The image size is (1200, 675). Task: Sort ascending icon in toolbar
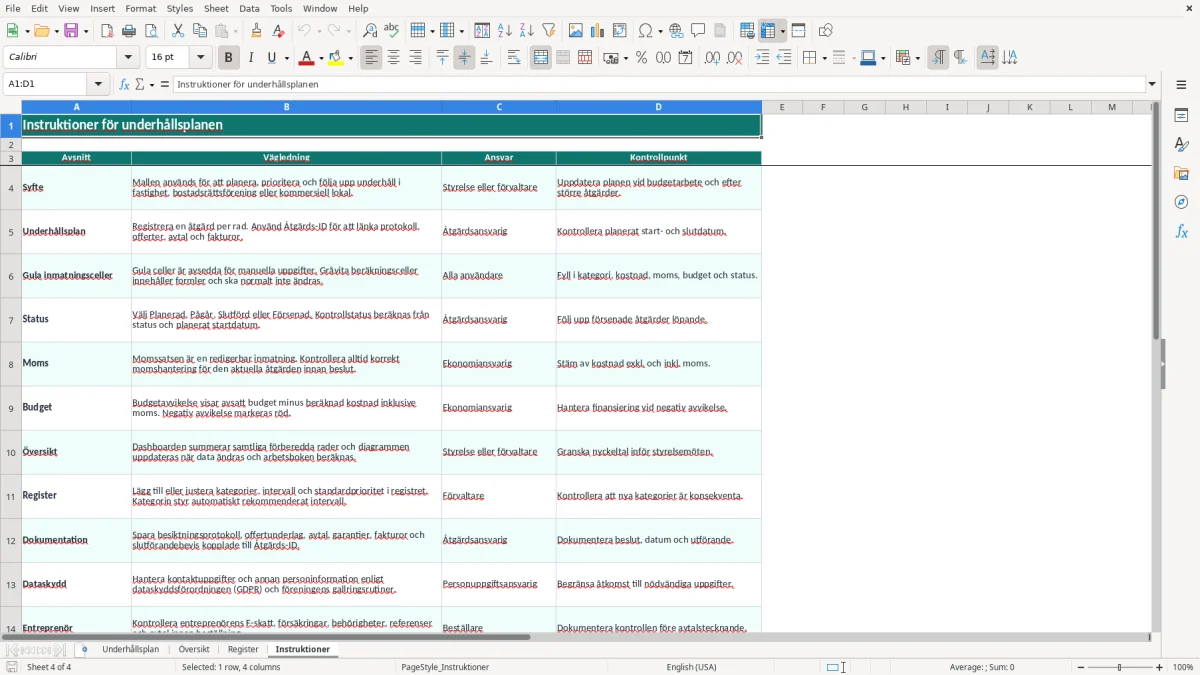pyautogui.click(x=505, y=31)
